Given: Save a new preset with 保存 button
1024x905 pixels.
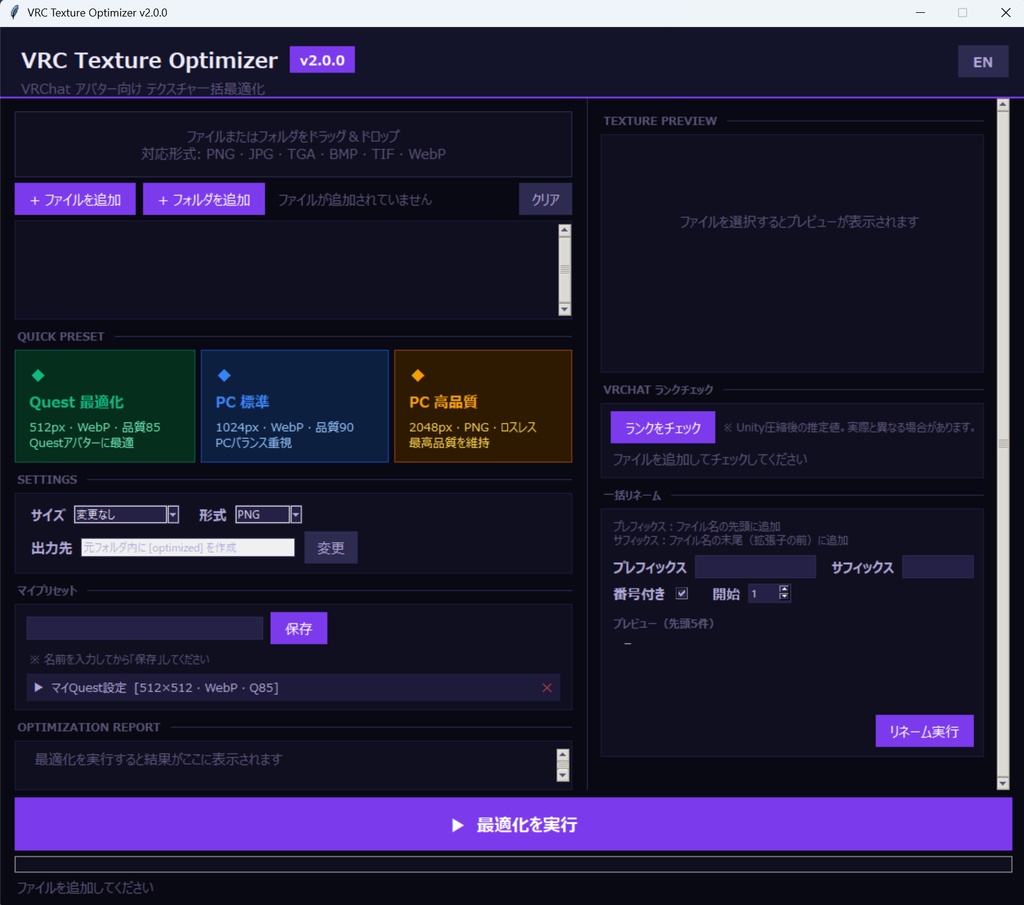Looking at the screenshot, I should coord(298,628).
